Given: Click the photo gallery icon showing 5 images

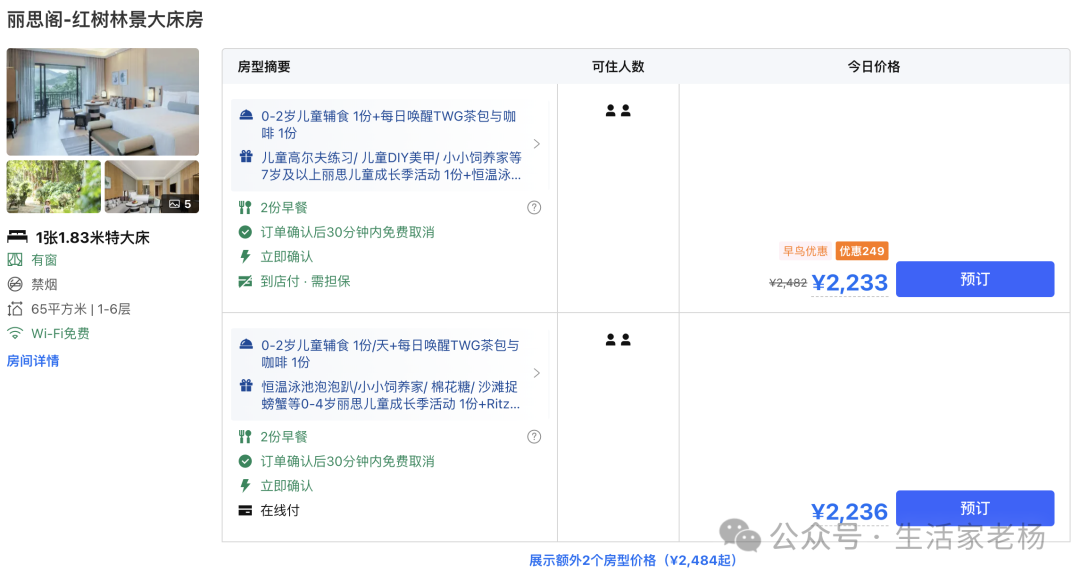Looking at the screenshot, I should coord(180,204).
